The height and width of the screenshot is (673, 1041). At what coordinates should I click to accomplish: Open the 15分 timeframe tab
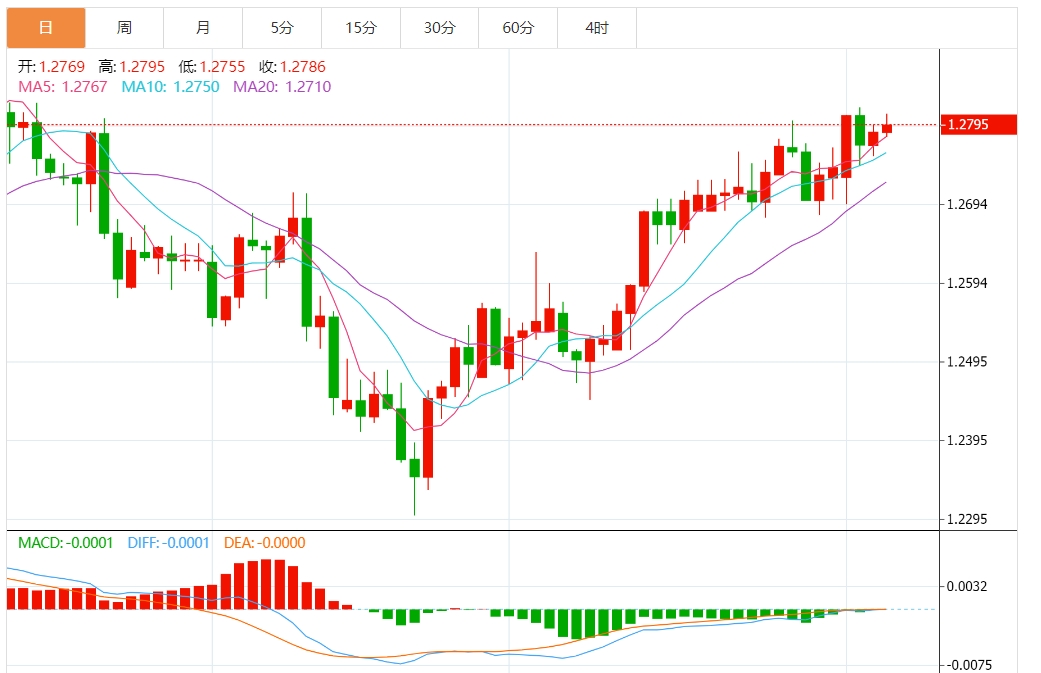pyautogui.click(x=361, y=28)
